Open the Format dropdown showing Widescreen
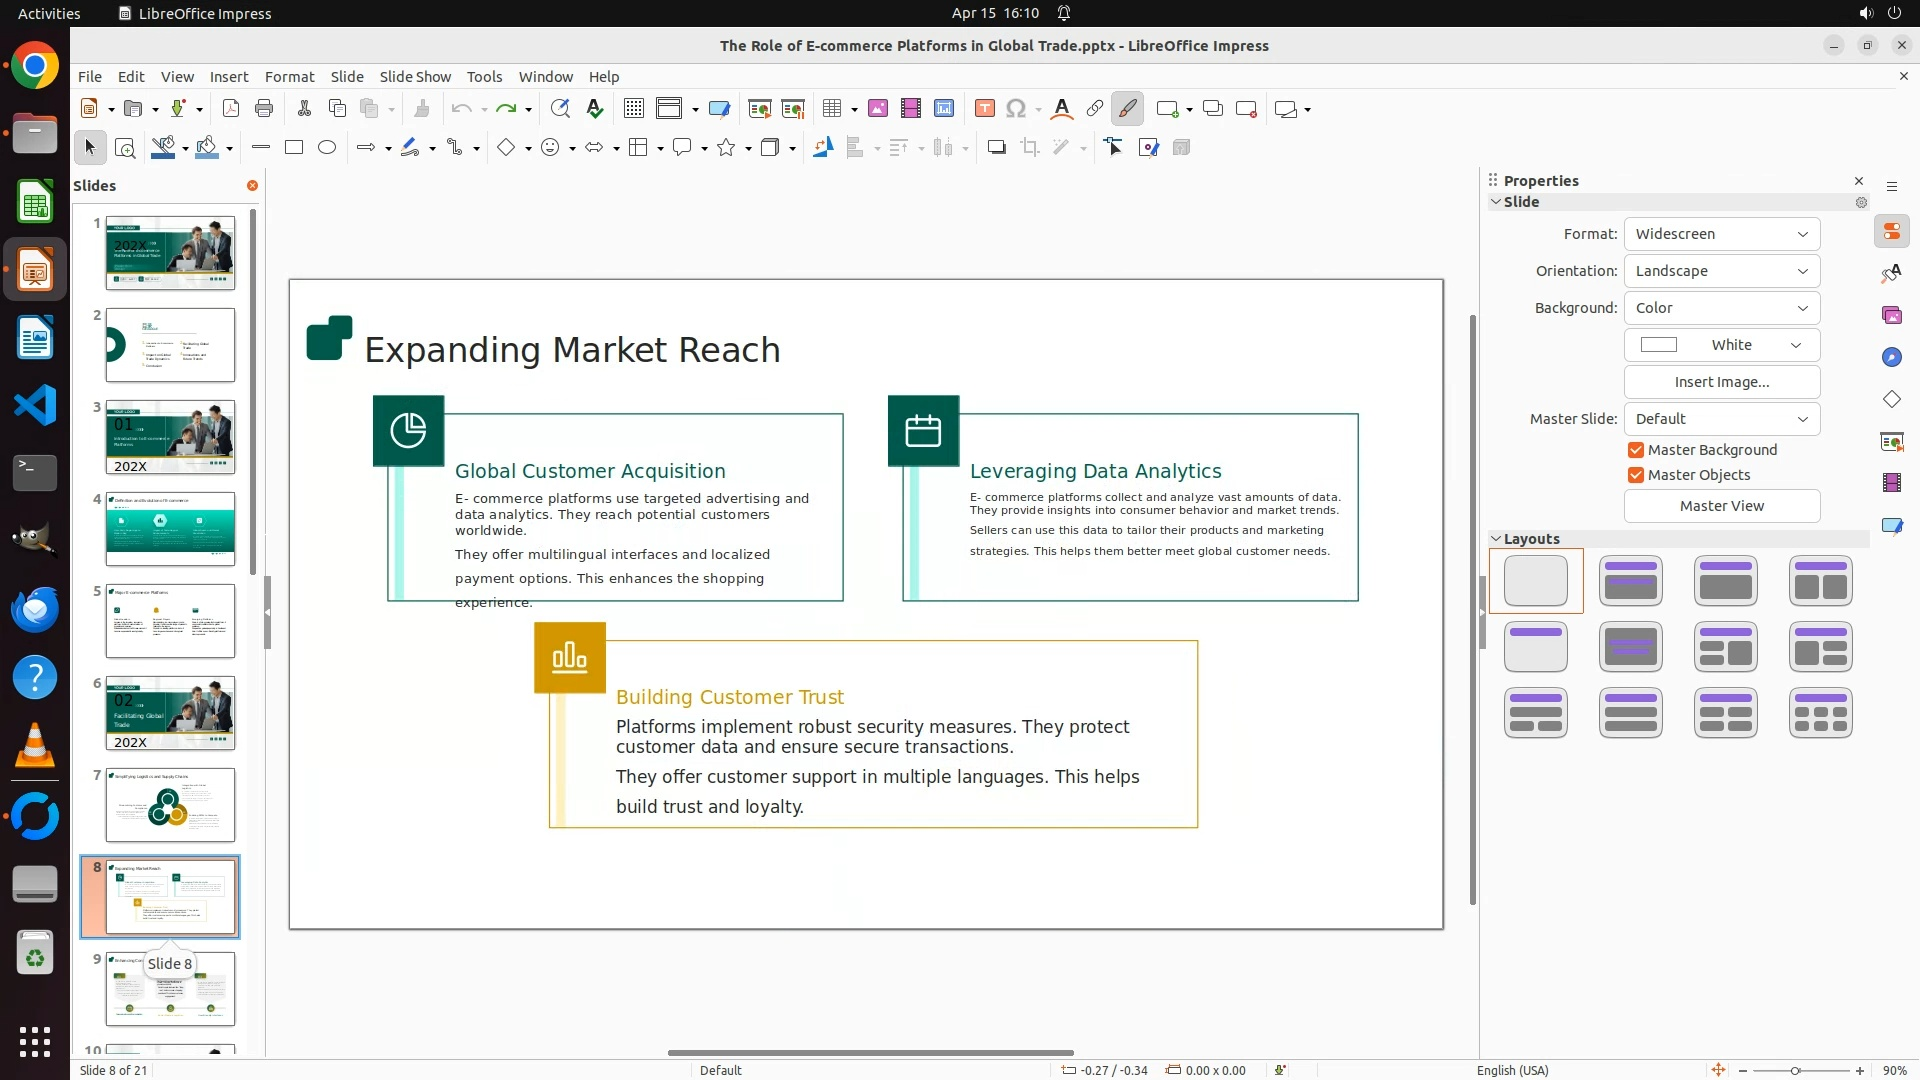The width and height of the screenshot is (1920, 1080). pyautogui.click(x=1721, y=234)
